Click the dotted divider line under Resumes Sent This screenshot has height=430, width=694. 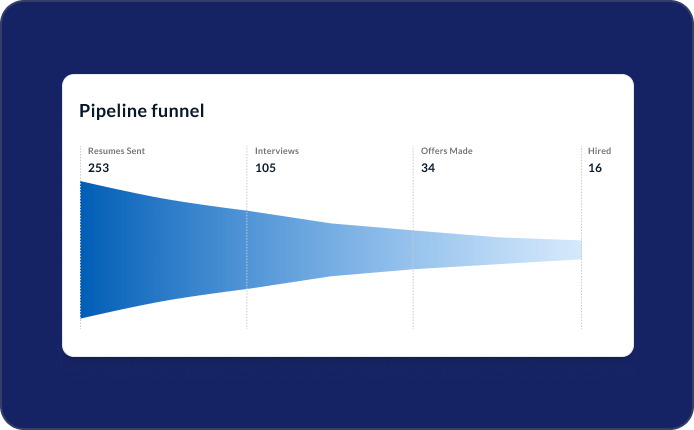coord(80,323)
